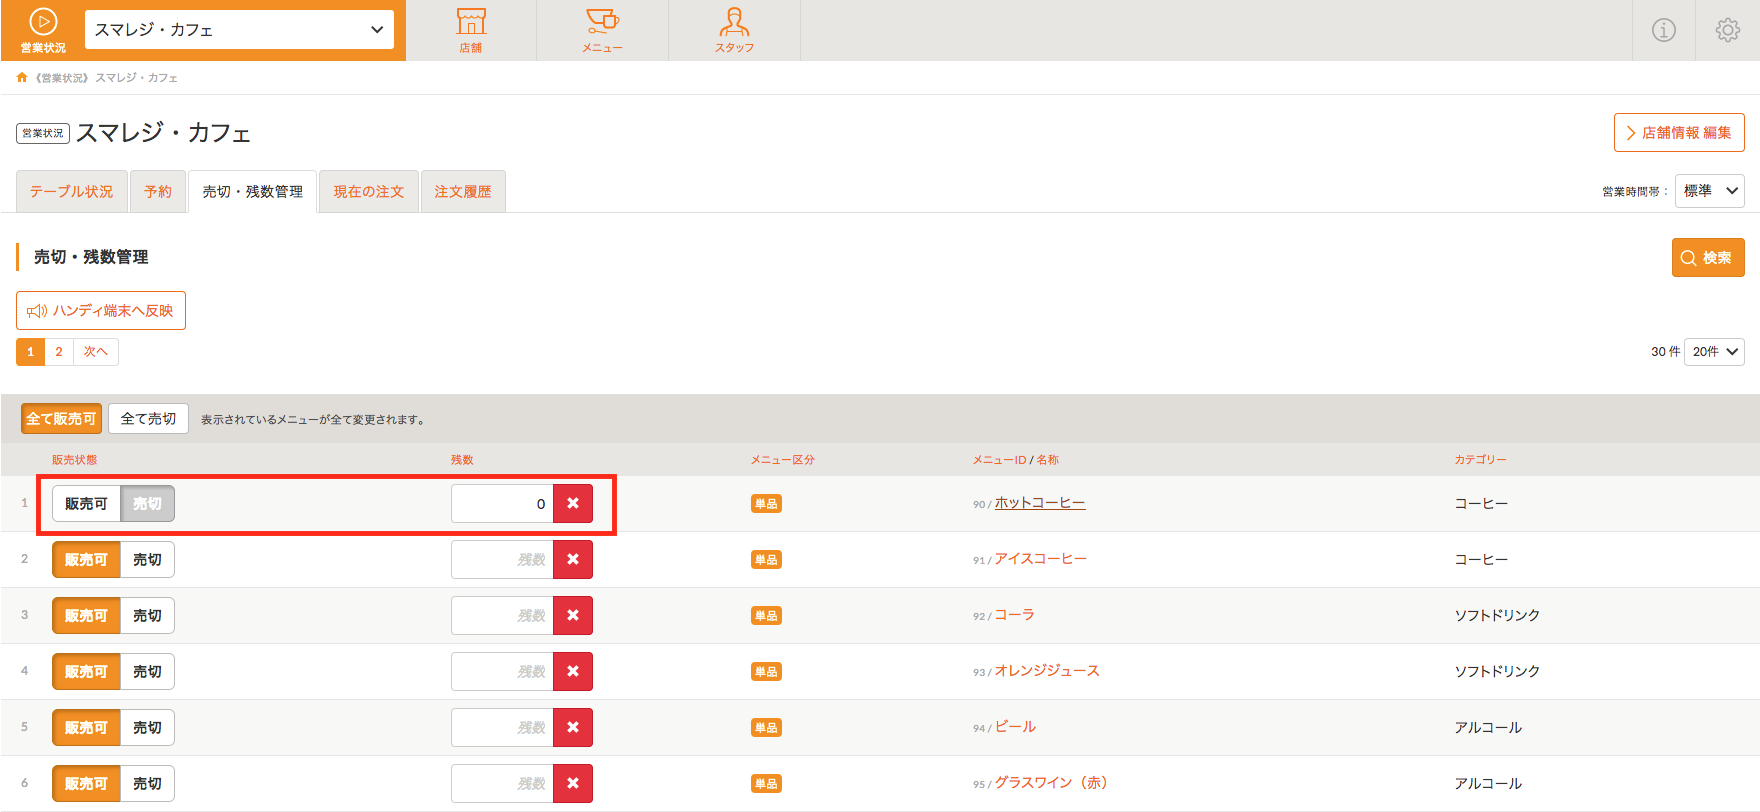Open the 20件 page size dropdown

[x=1714, y=352]
